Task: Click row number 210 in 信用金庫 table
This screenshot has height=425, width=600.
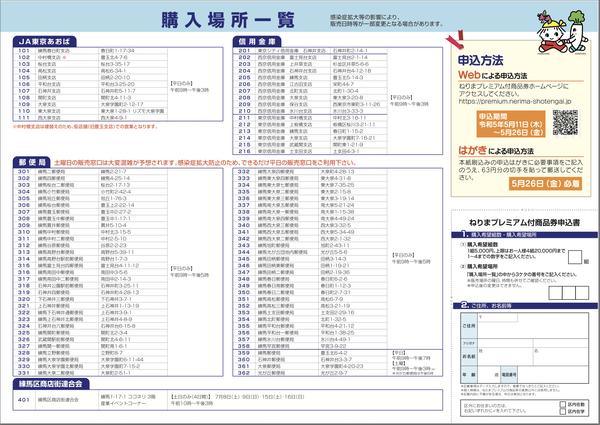Action: [245, 111]
